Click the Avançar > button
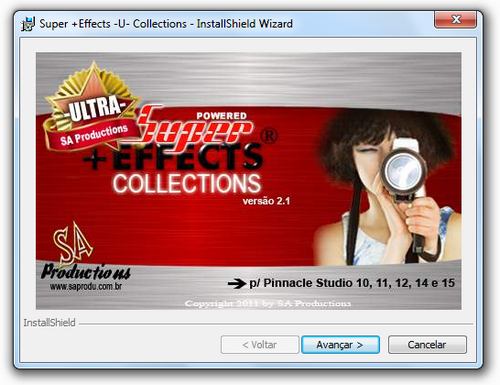Screen dimensions: 500x385 coord(340,345)
